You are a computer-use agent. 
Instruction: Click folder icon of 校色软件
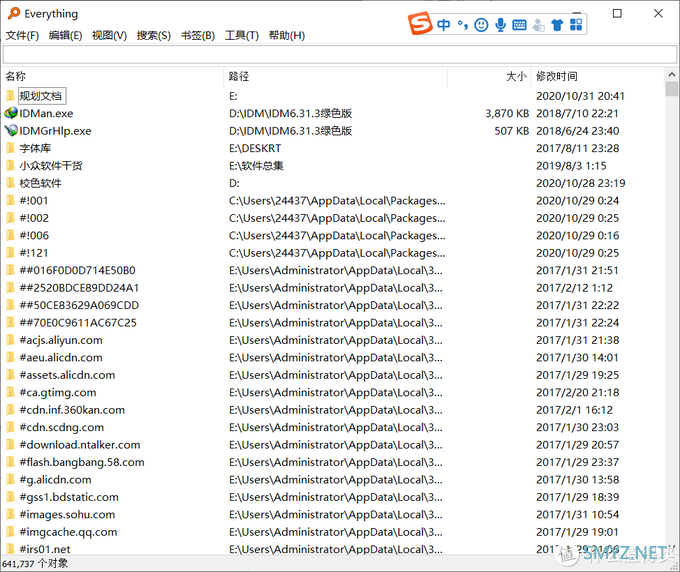click(x=11, y=183)
